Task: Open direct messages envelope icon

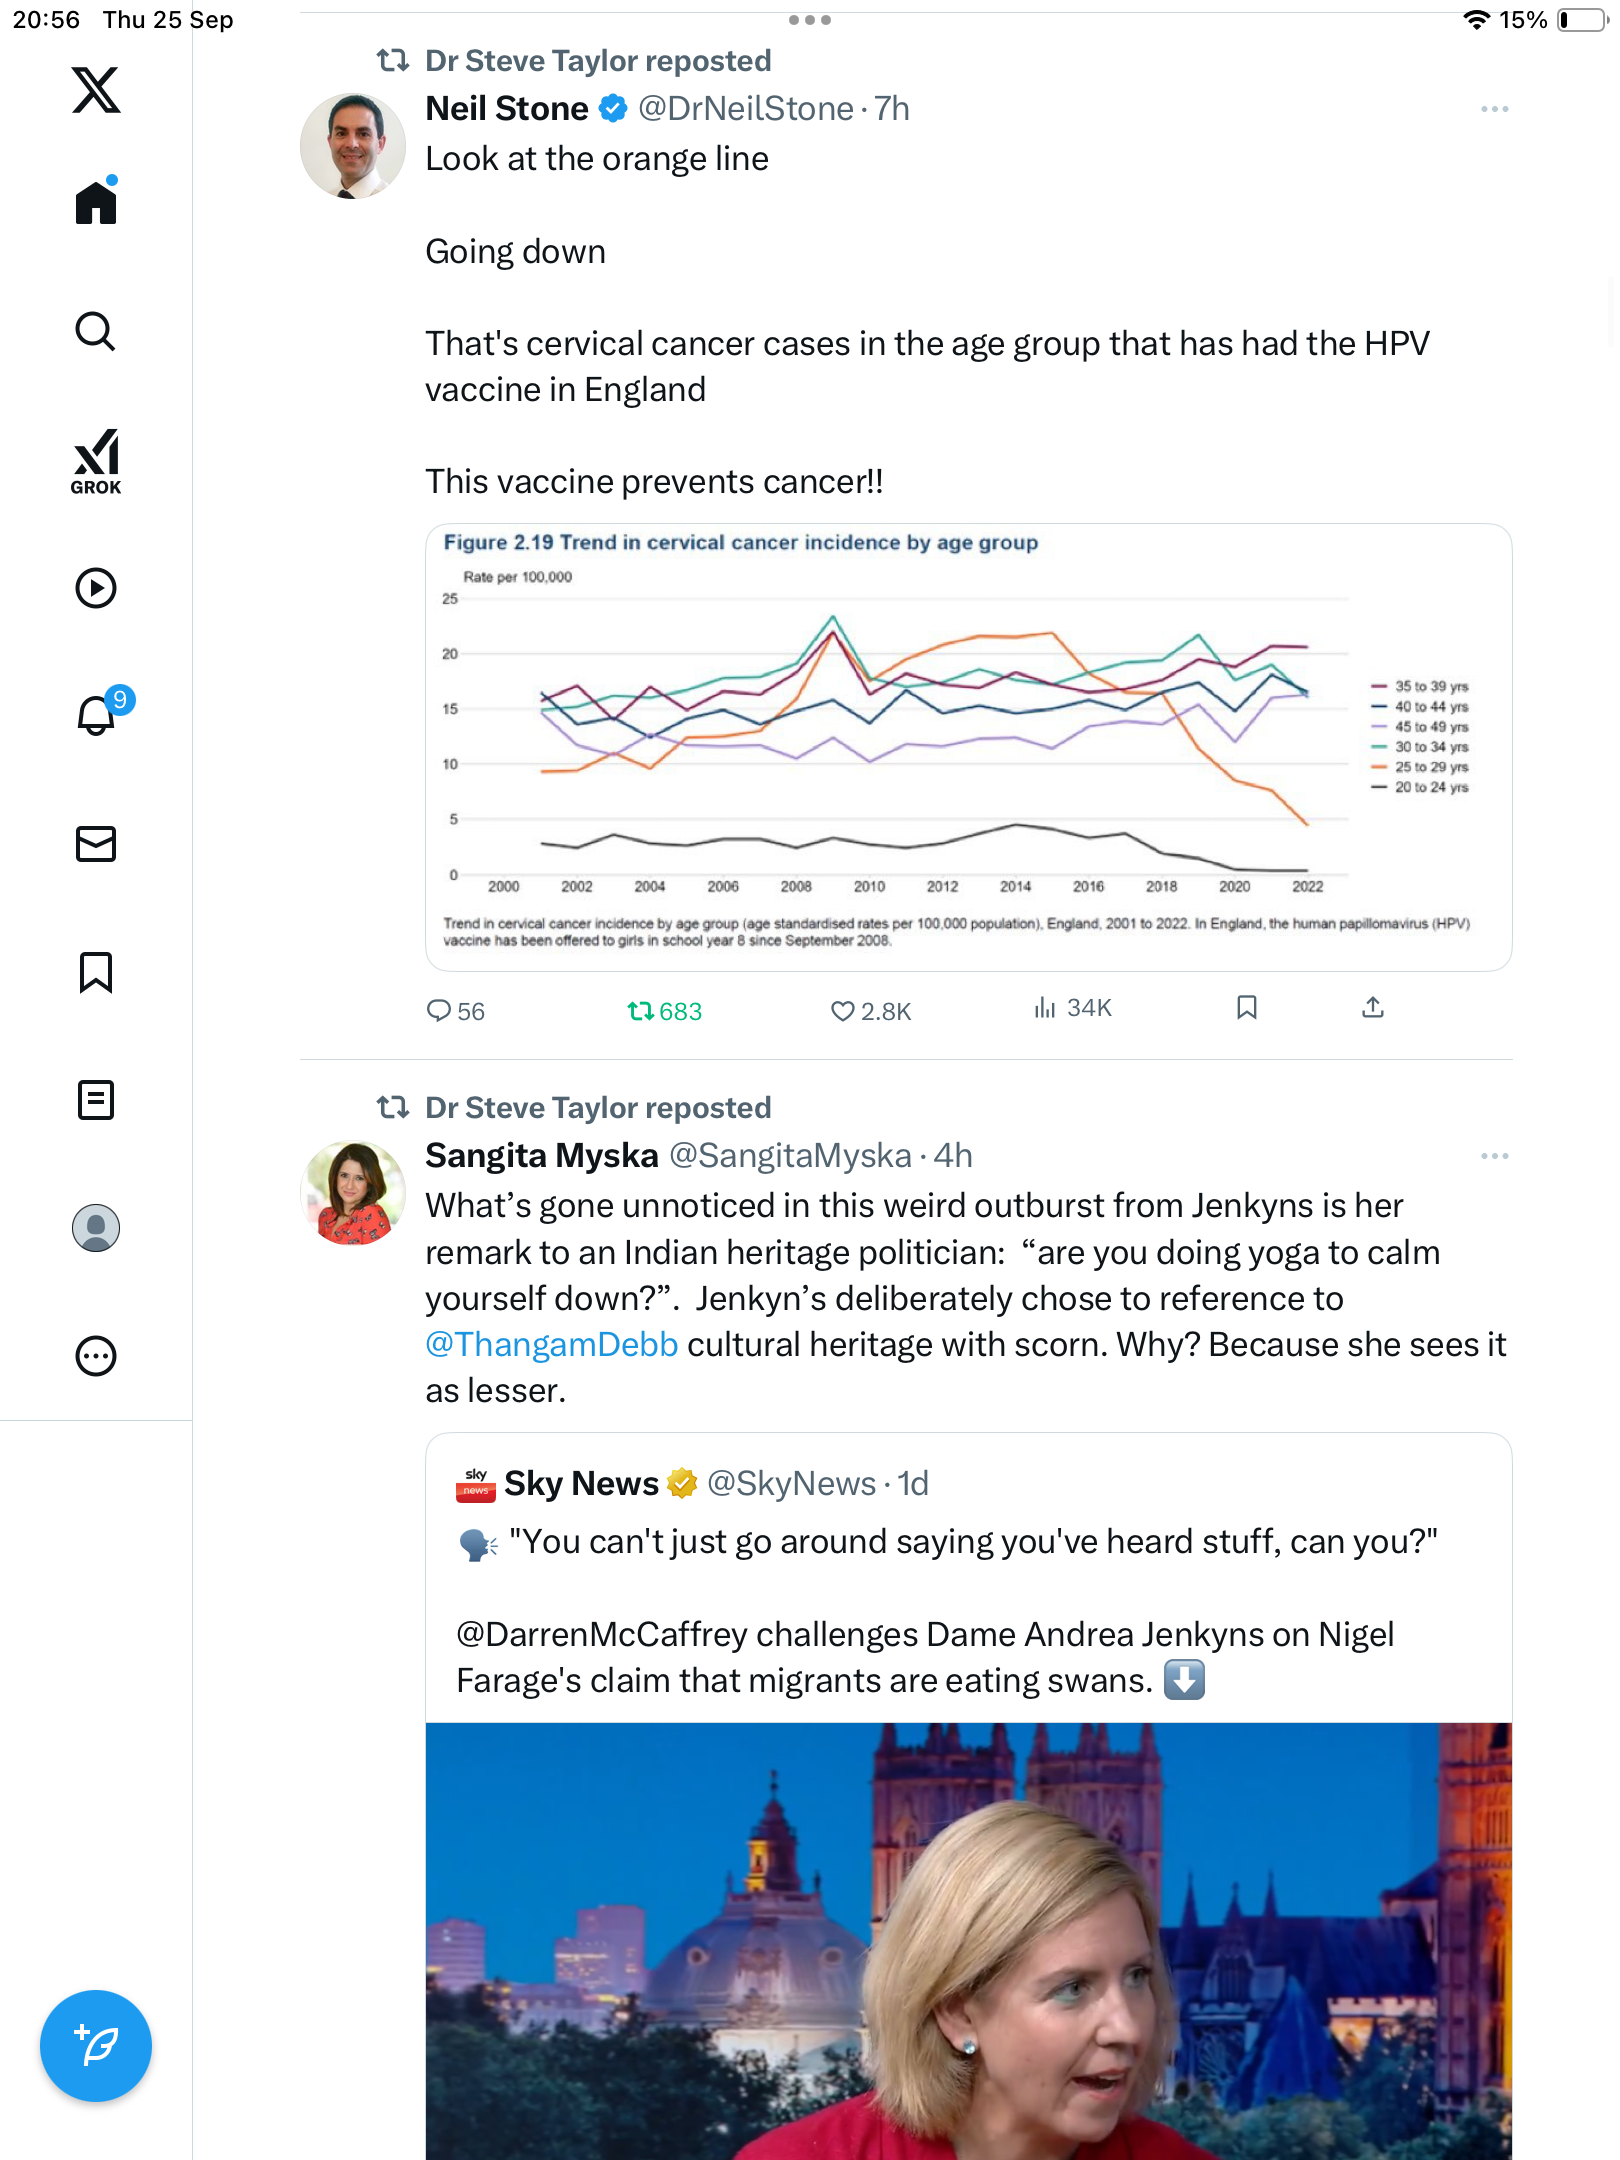Action: [x=96, y=844]
